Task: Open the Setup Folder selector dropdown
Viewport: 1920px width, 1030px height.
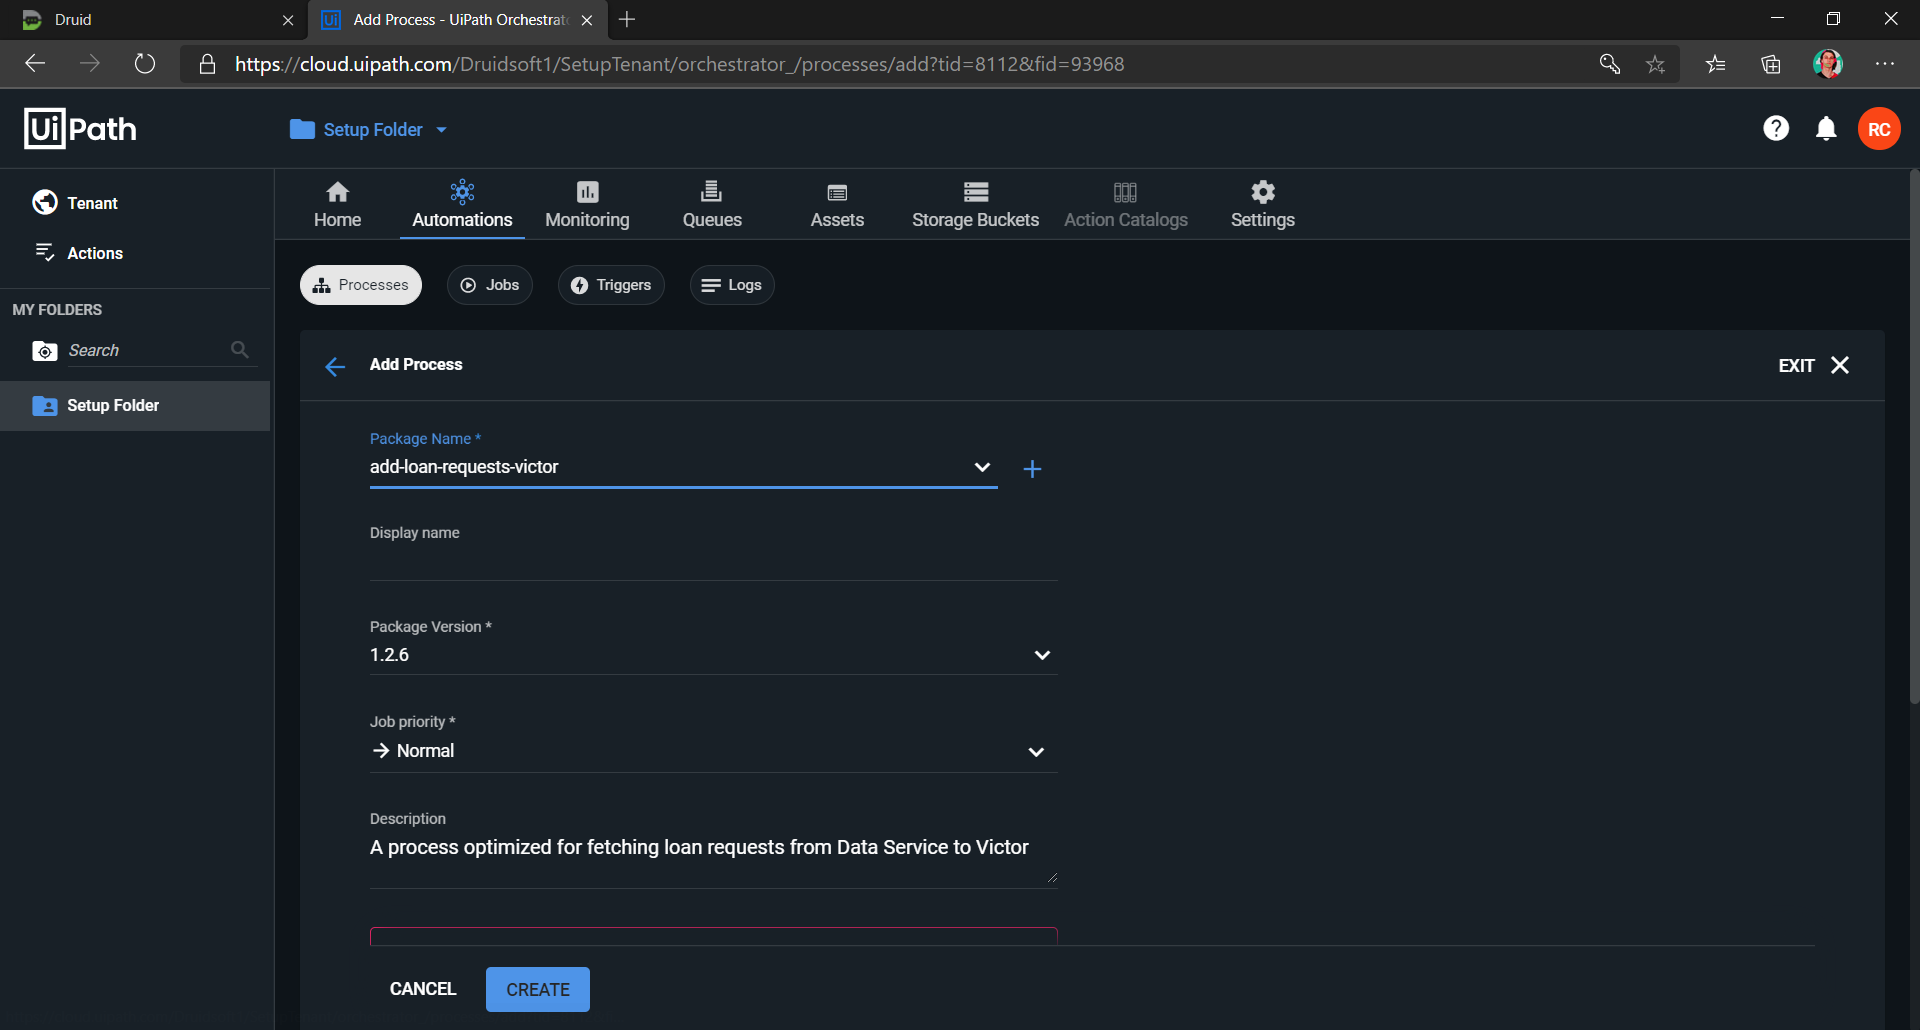Action: pyautogui.click(x=369, y=130)
